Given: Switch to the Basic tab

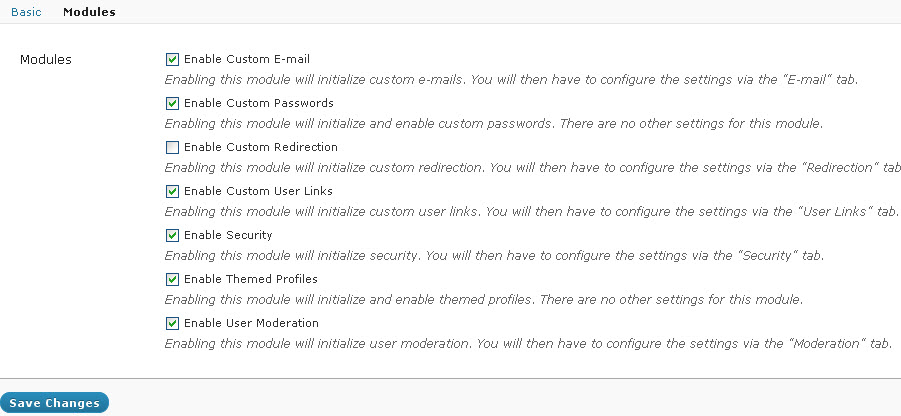Looking at the screenshot, I should coord(26,11).
